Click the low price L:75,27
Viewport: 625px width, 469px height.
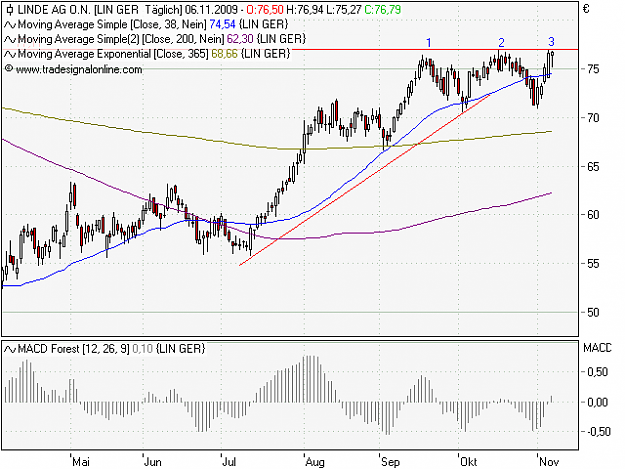point(344,10)
